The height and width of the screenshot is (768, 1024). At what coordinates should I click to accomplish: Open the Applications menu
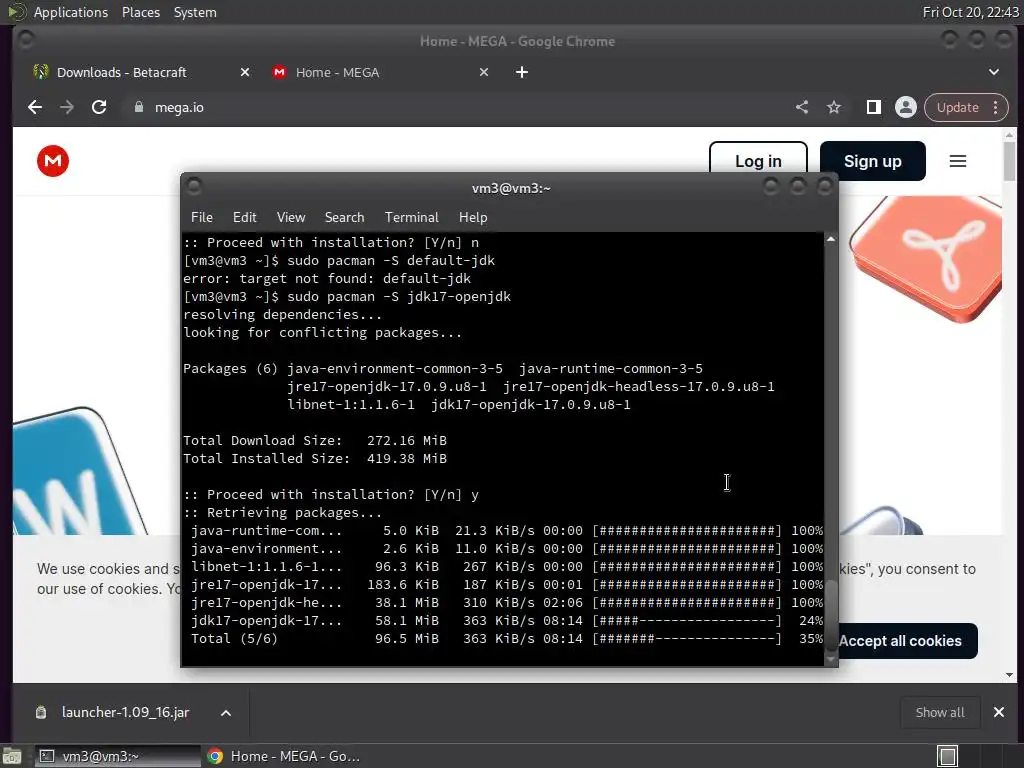[x=71, y=12]
